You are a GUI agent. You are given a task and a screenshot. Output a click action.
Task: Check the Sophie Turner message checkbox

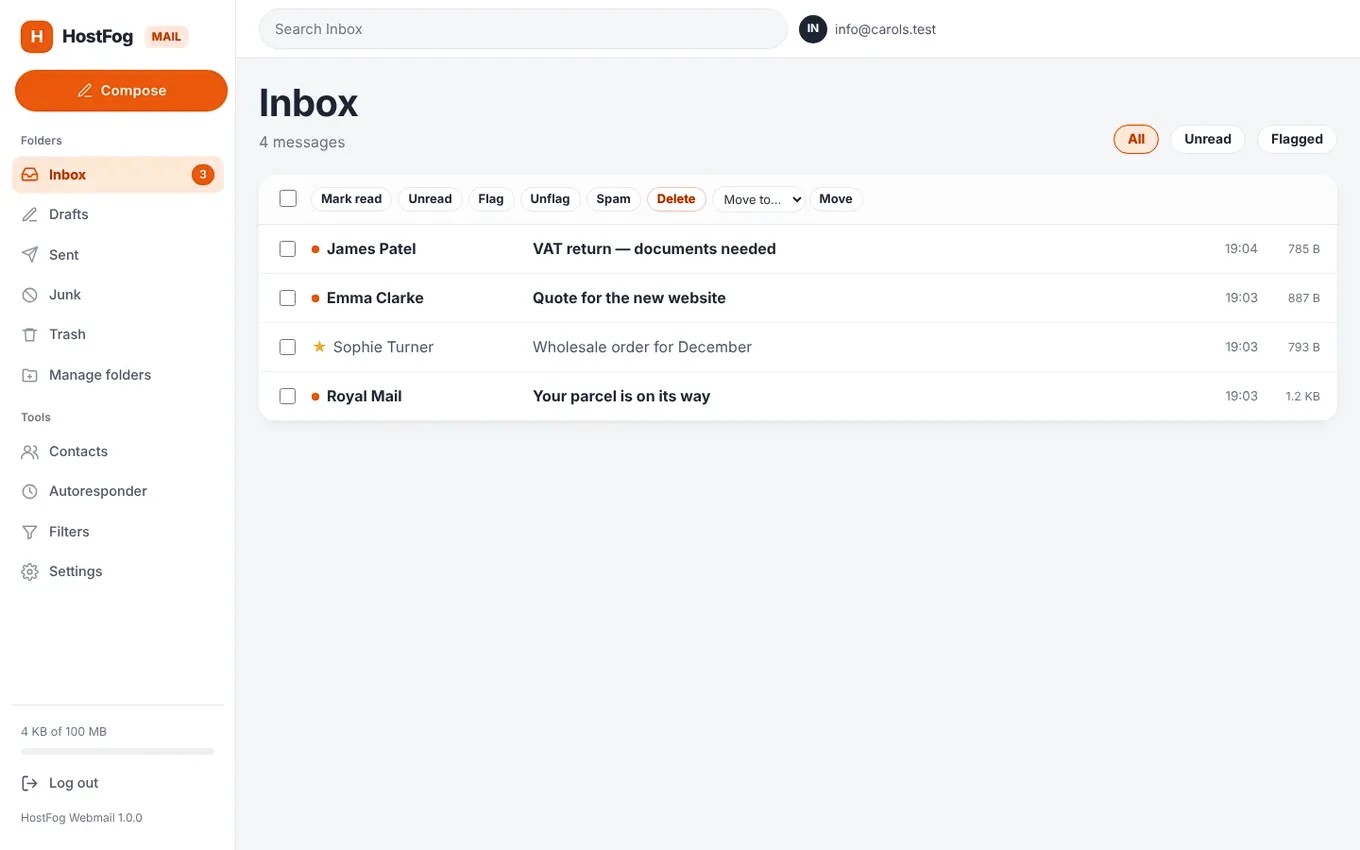[x=288, y=347]
